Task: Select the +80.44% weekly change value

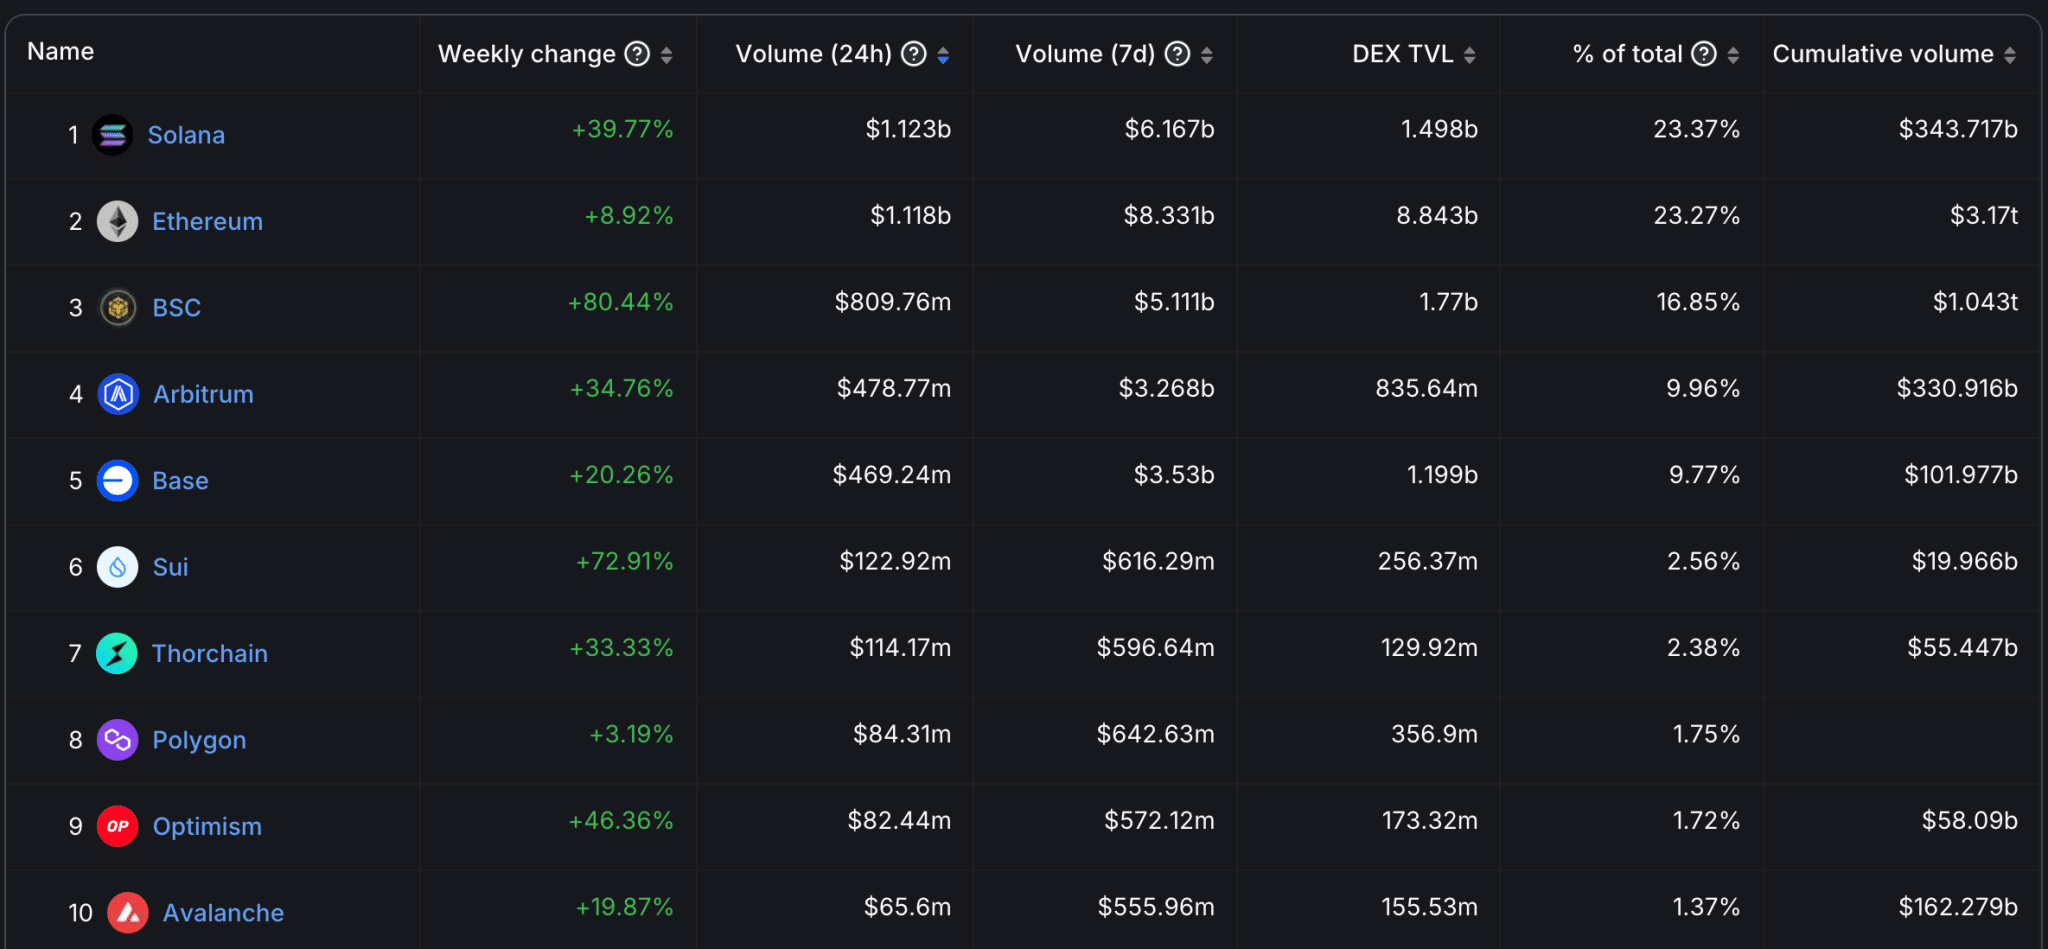Action: (x=620, y=302)
